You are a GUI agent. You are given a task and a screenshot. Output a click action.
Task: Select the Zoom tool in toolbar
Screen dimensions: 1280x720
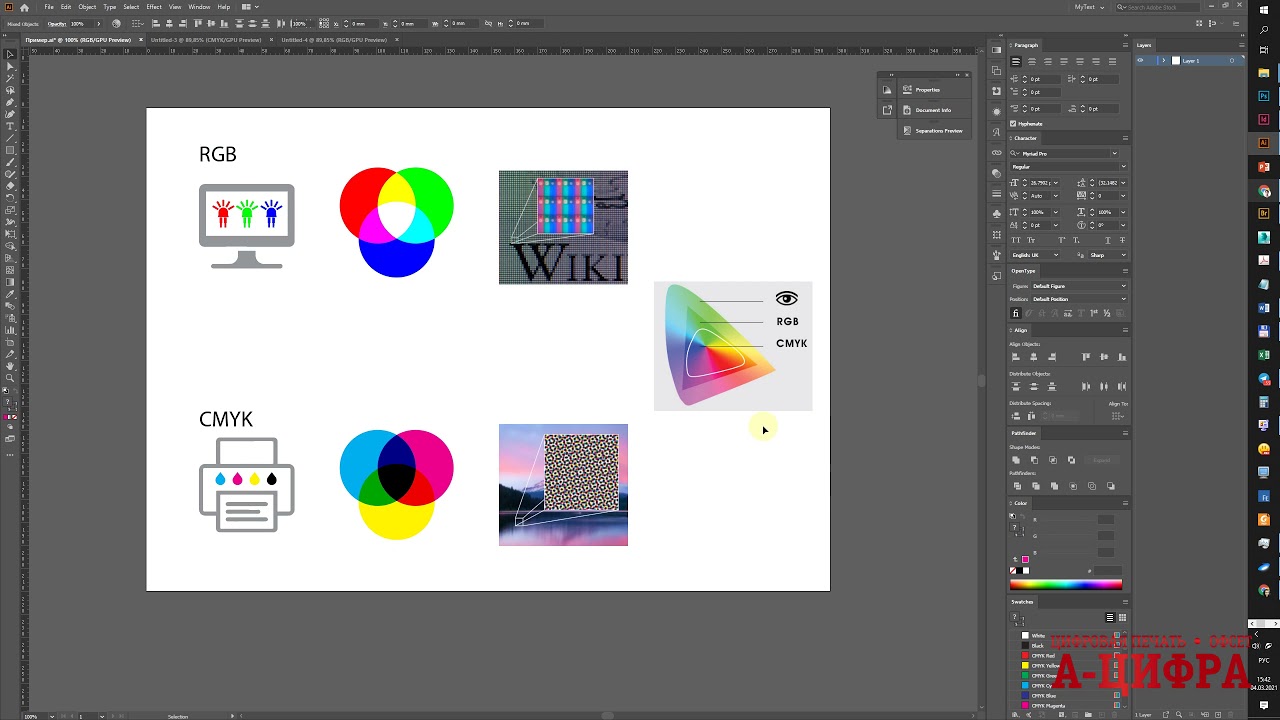tap(10, 378)
